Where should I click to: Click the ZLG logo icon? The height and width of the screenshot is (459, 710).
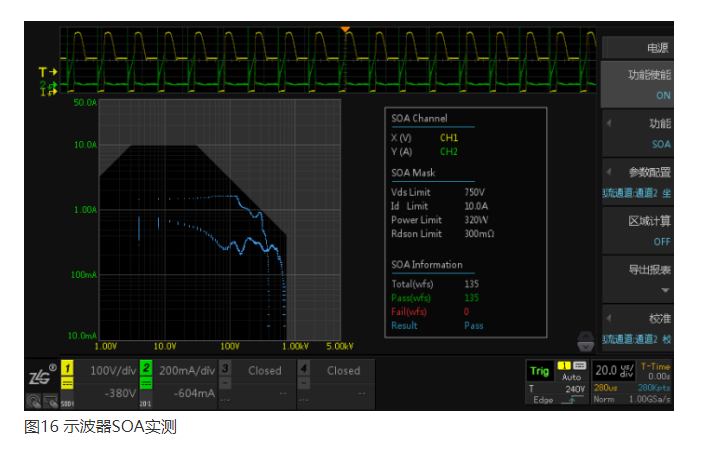click(x=42, y=375)
